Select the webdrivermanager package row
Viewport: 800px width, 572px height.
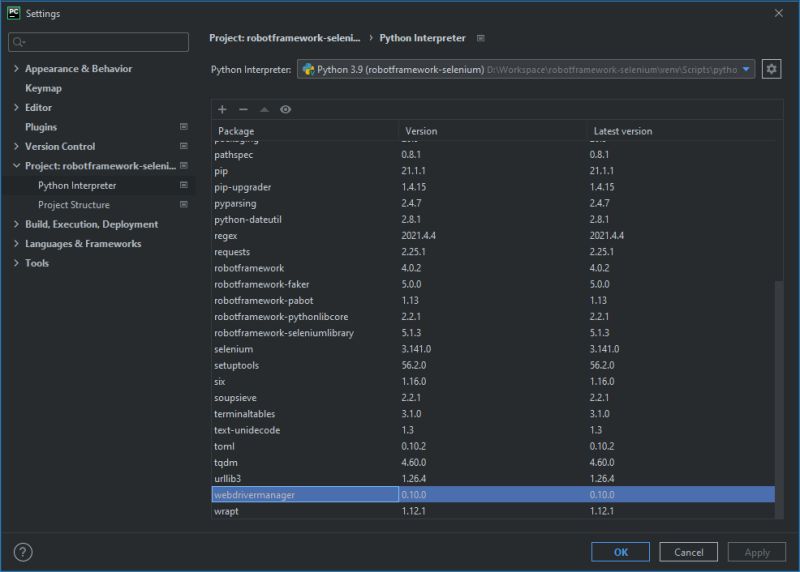[493, 495]
